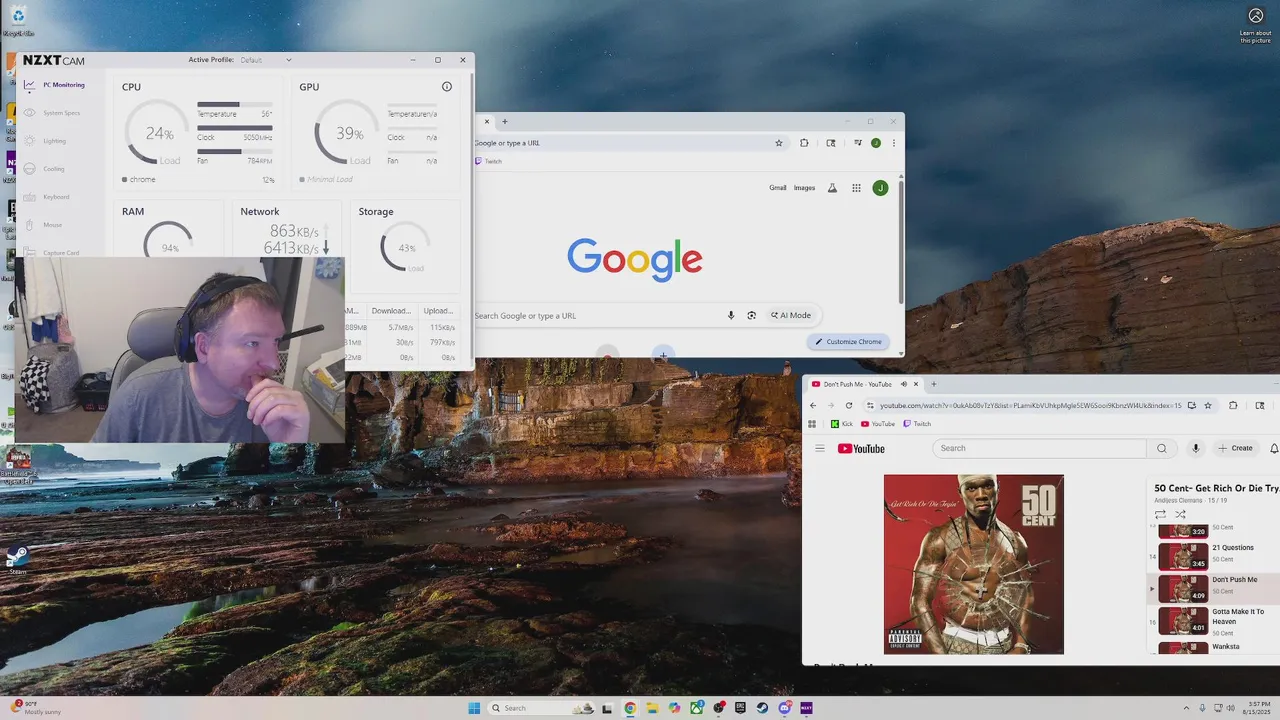Close the Don't Push Me YouTube tab
Image resolution: width=1280 pixels, height=720 pixels.
(916, 384)
